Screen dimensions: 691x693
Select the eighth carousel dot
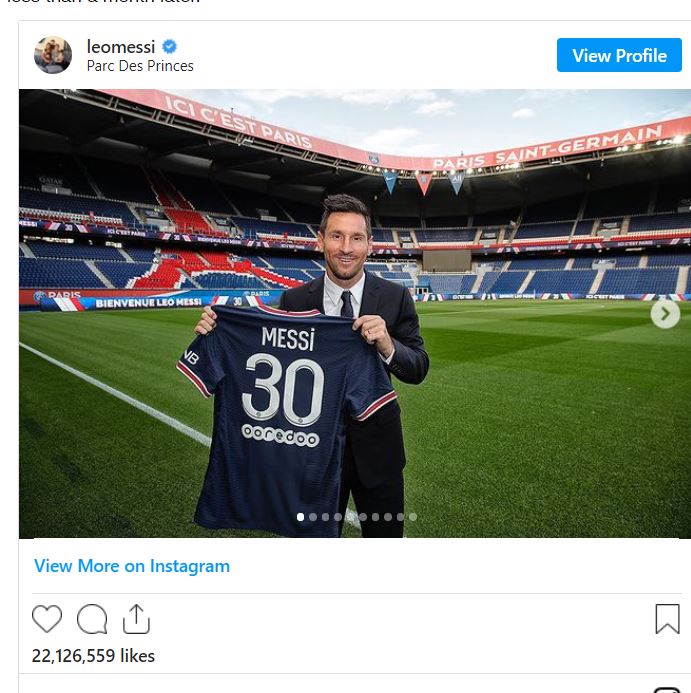click(x=388, y=517)
